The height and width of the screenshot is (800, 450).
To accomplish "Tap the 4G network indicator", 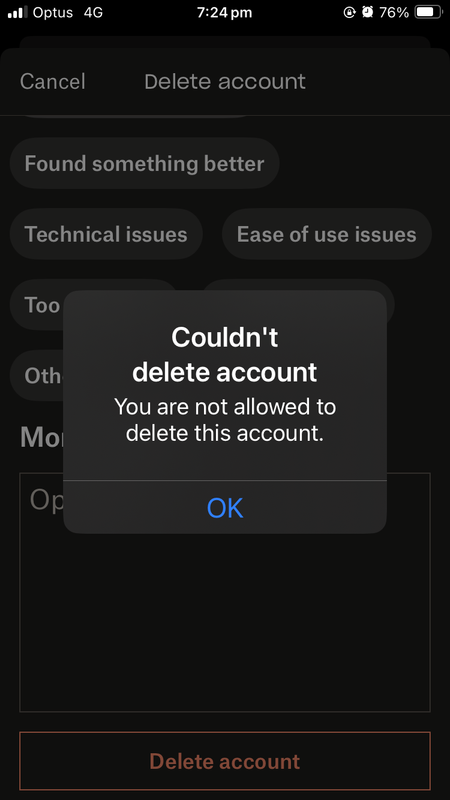I will (x=93, y=13).
